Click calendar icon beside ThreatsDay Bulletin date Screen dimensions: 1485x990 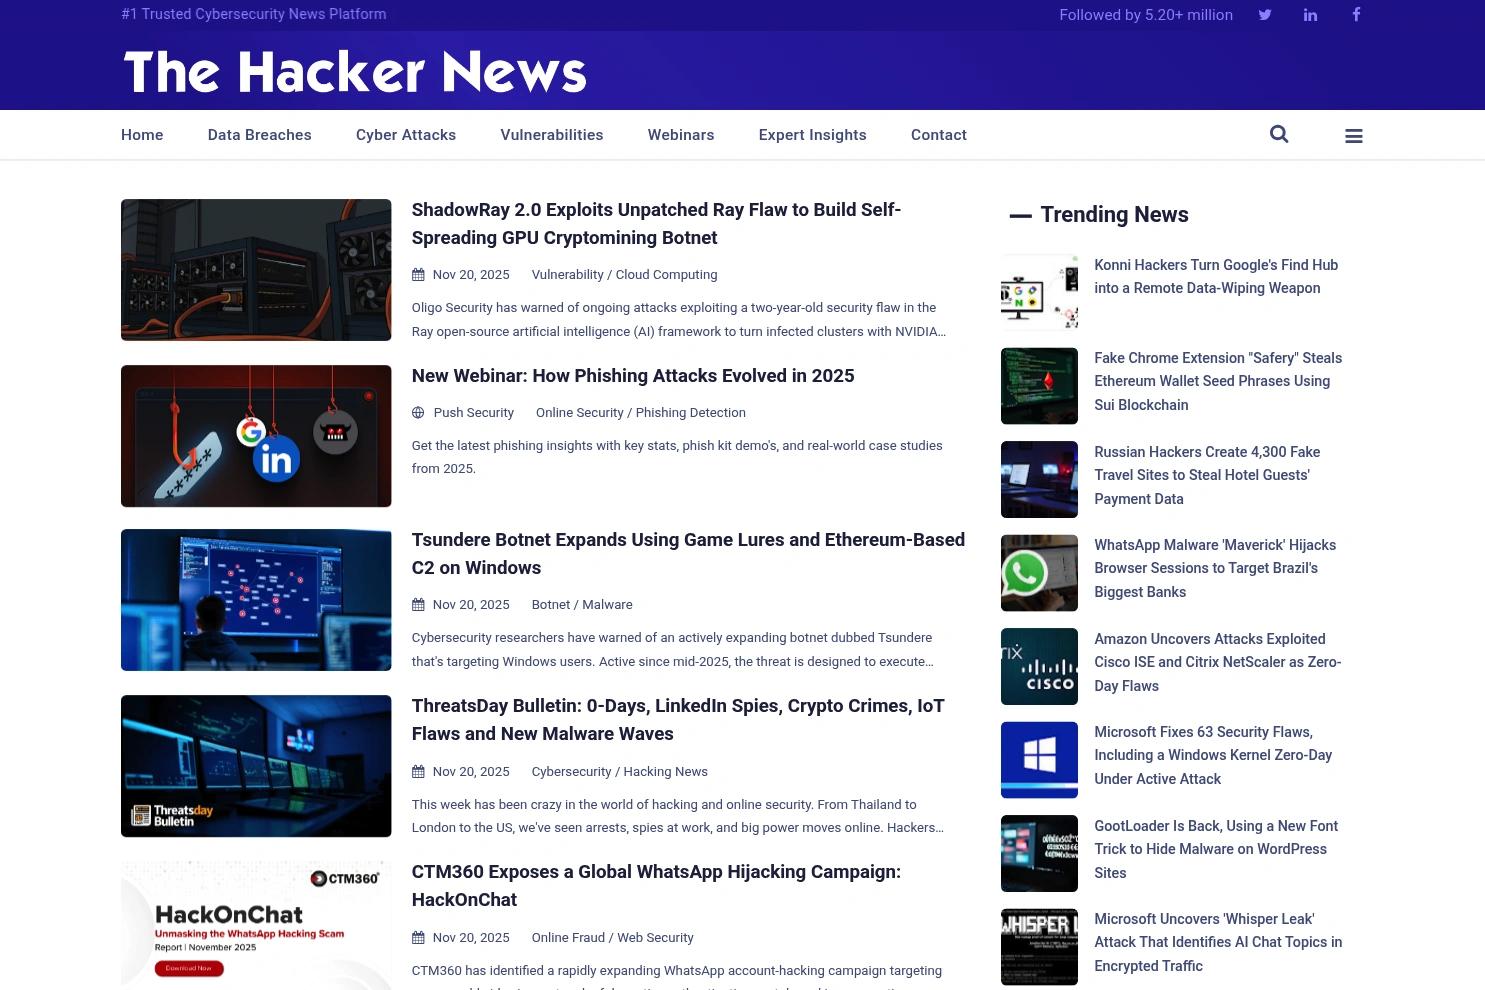click(x=418, y=772)
